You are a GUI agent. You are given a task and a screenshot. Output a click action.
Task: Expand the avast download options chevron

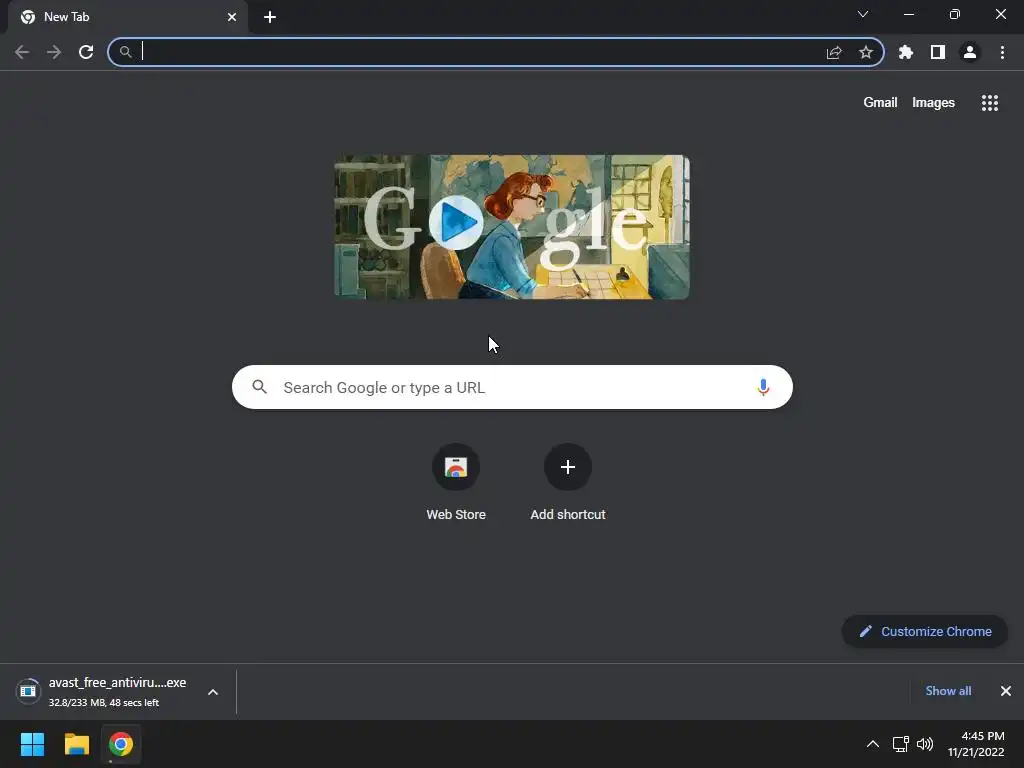point(213,692)
